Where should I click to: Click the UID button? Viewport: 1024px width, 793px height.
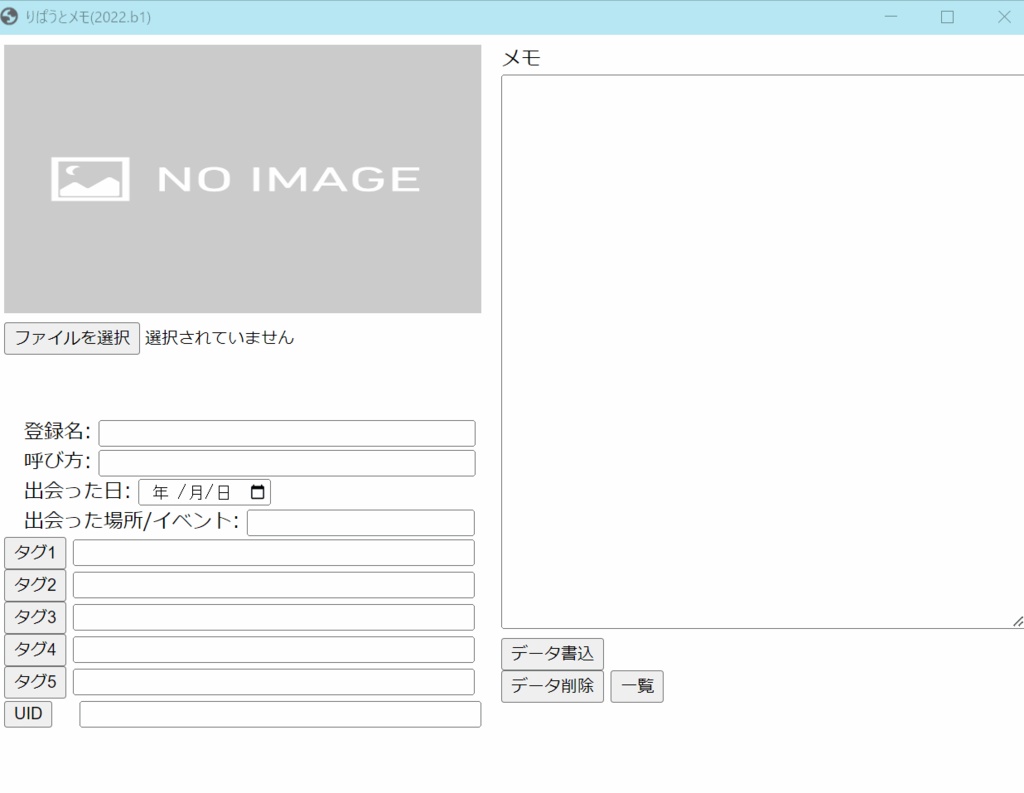point(28,714)
